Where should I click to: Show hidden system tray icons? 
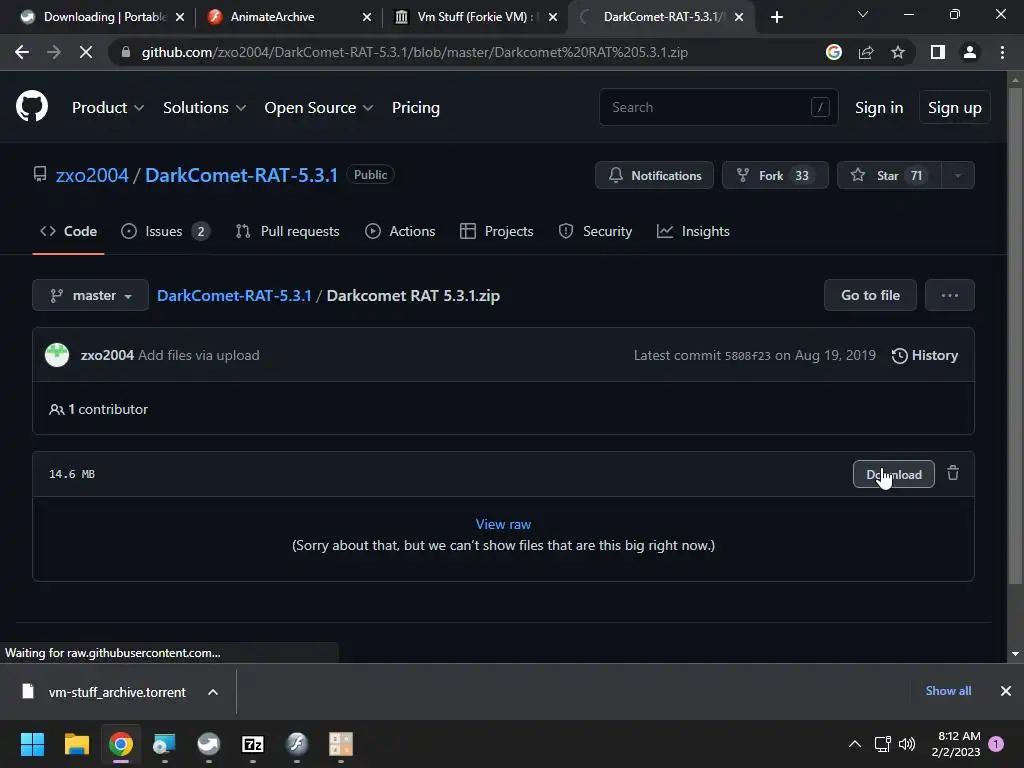pyautogui.click(x=854, y=744)
